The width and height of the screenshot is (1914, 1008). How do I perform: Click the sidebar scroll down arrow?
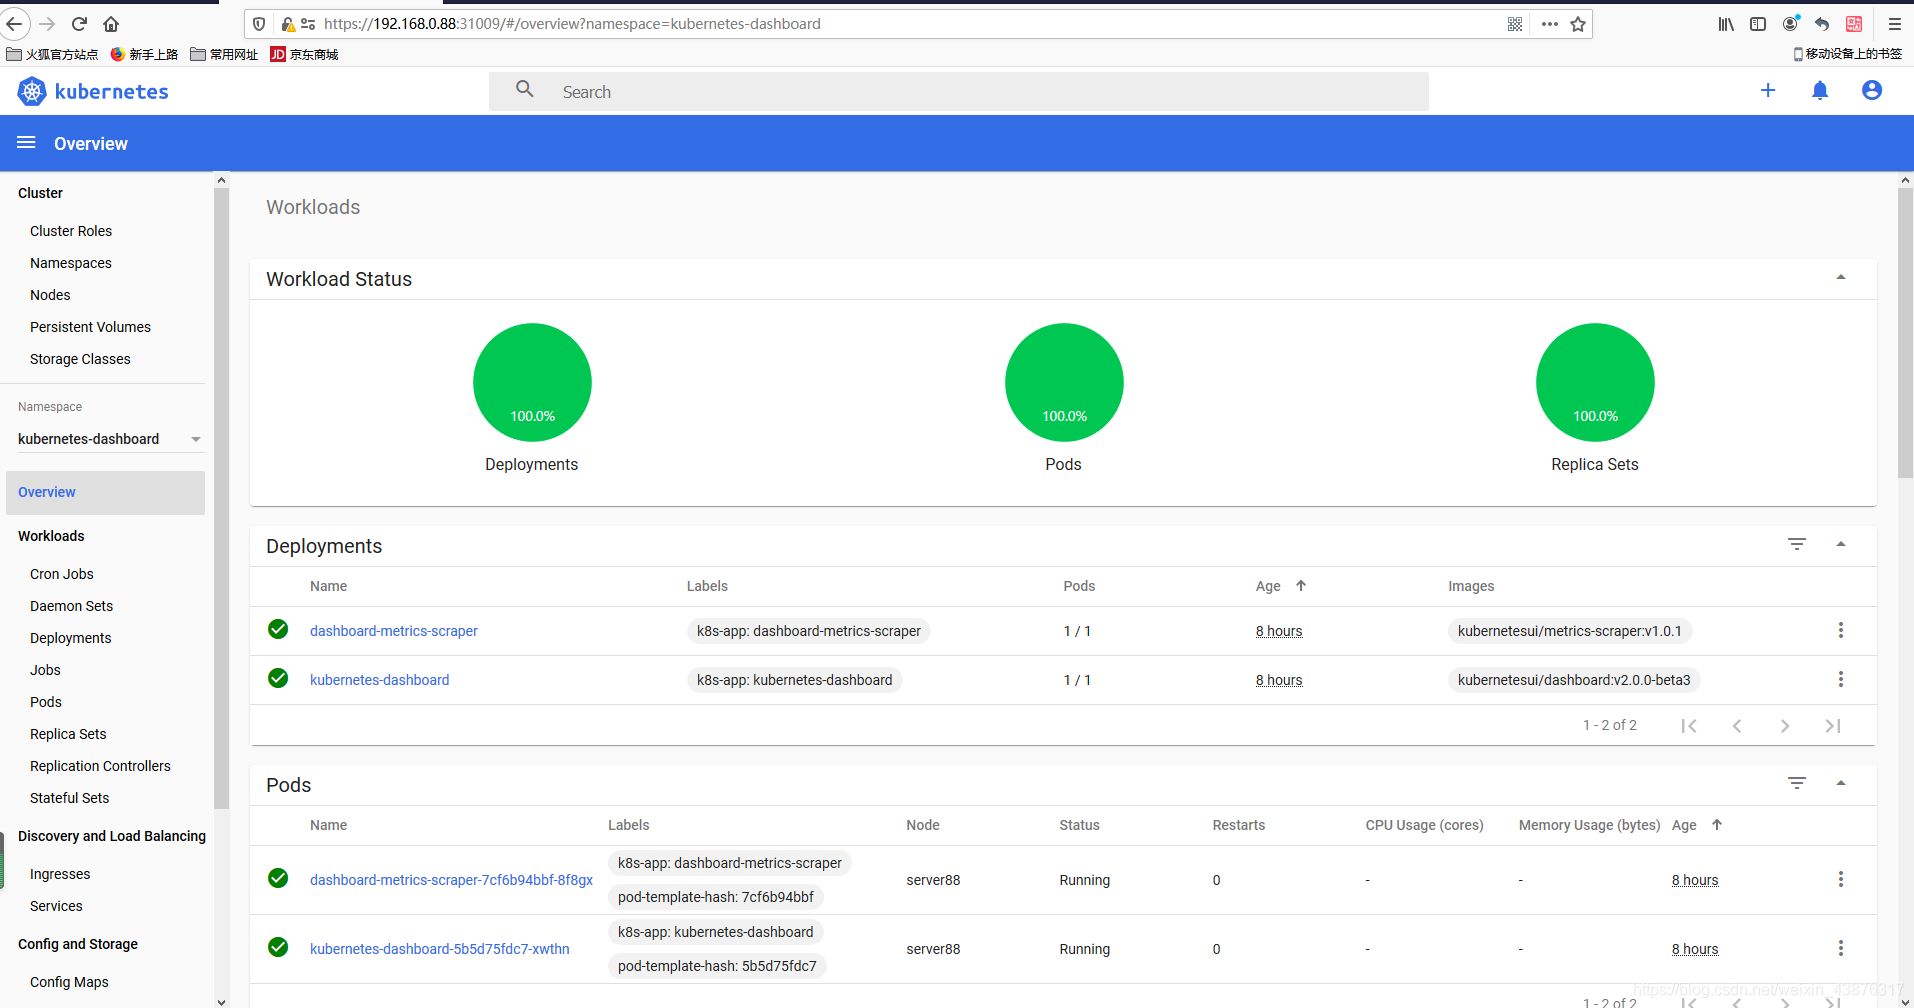coord(221,1001)
